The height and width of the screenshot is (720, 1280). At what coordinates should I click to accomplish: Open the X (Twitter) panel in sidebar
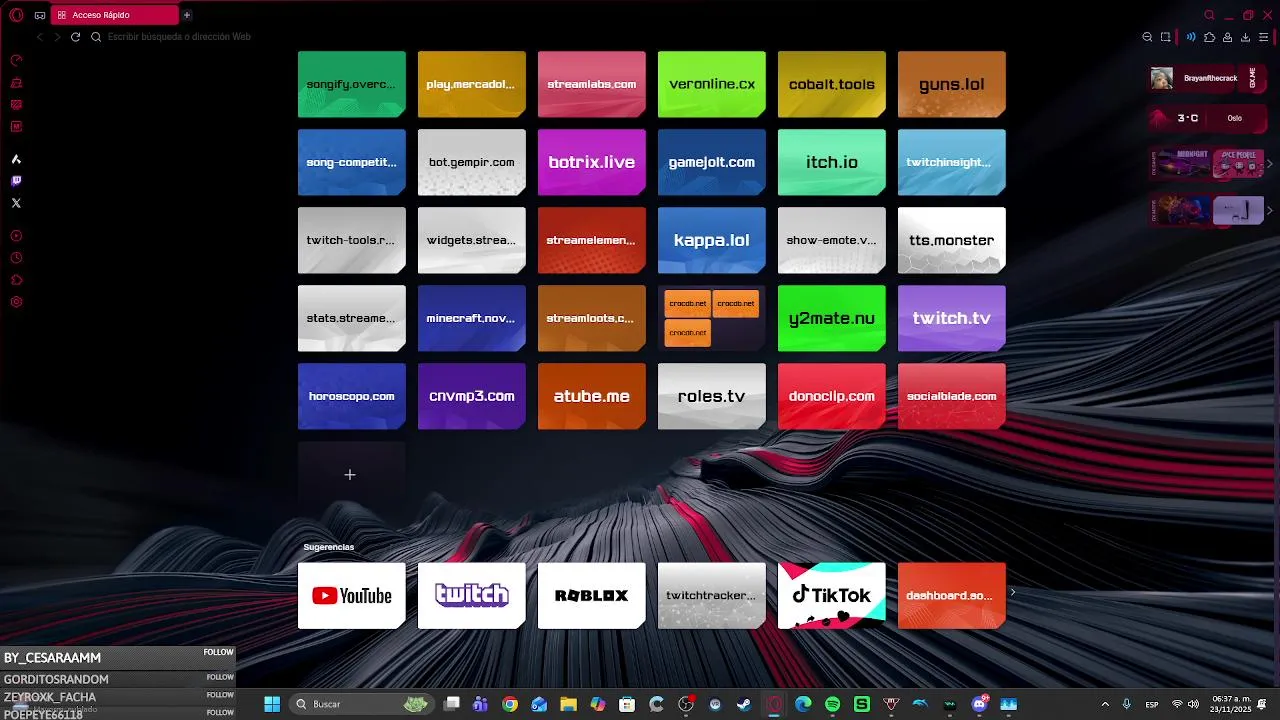click(x=16, y=203)
